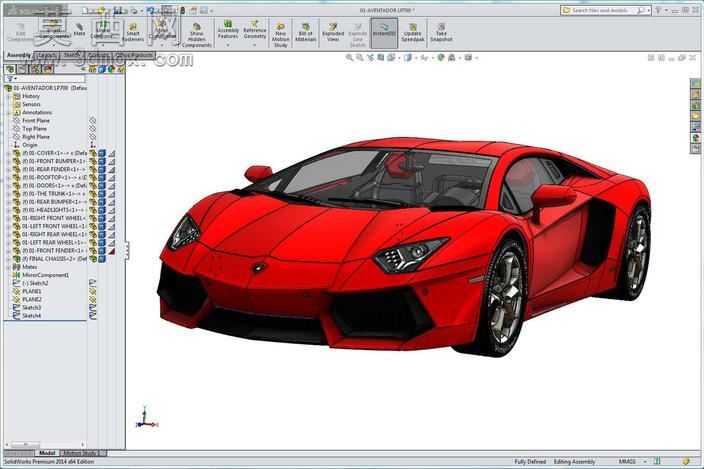704x469 pixels.
Task: Open Assembly Features dropdown arrow
Action: pos(228,45)
